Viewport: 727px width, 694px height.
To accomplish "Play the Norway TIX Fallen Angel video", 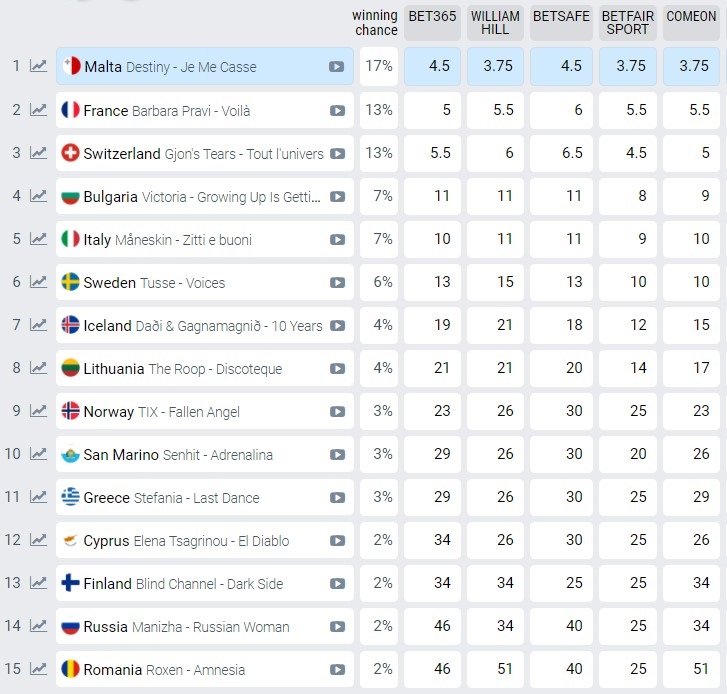I will point(337,412).
